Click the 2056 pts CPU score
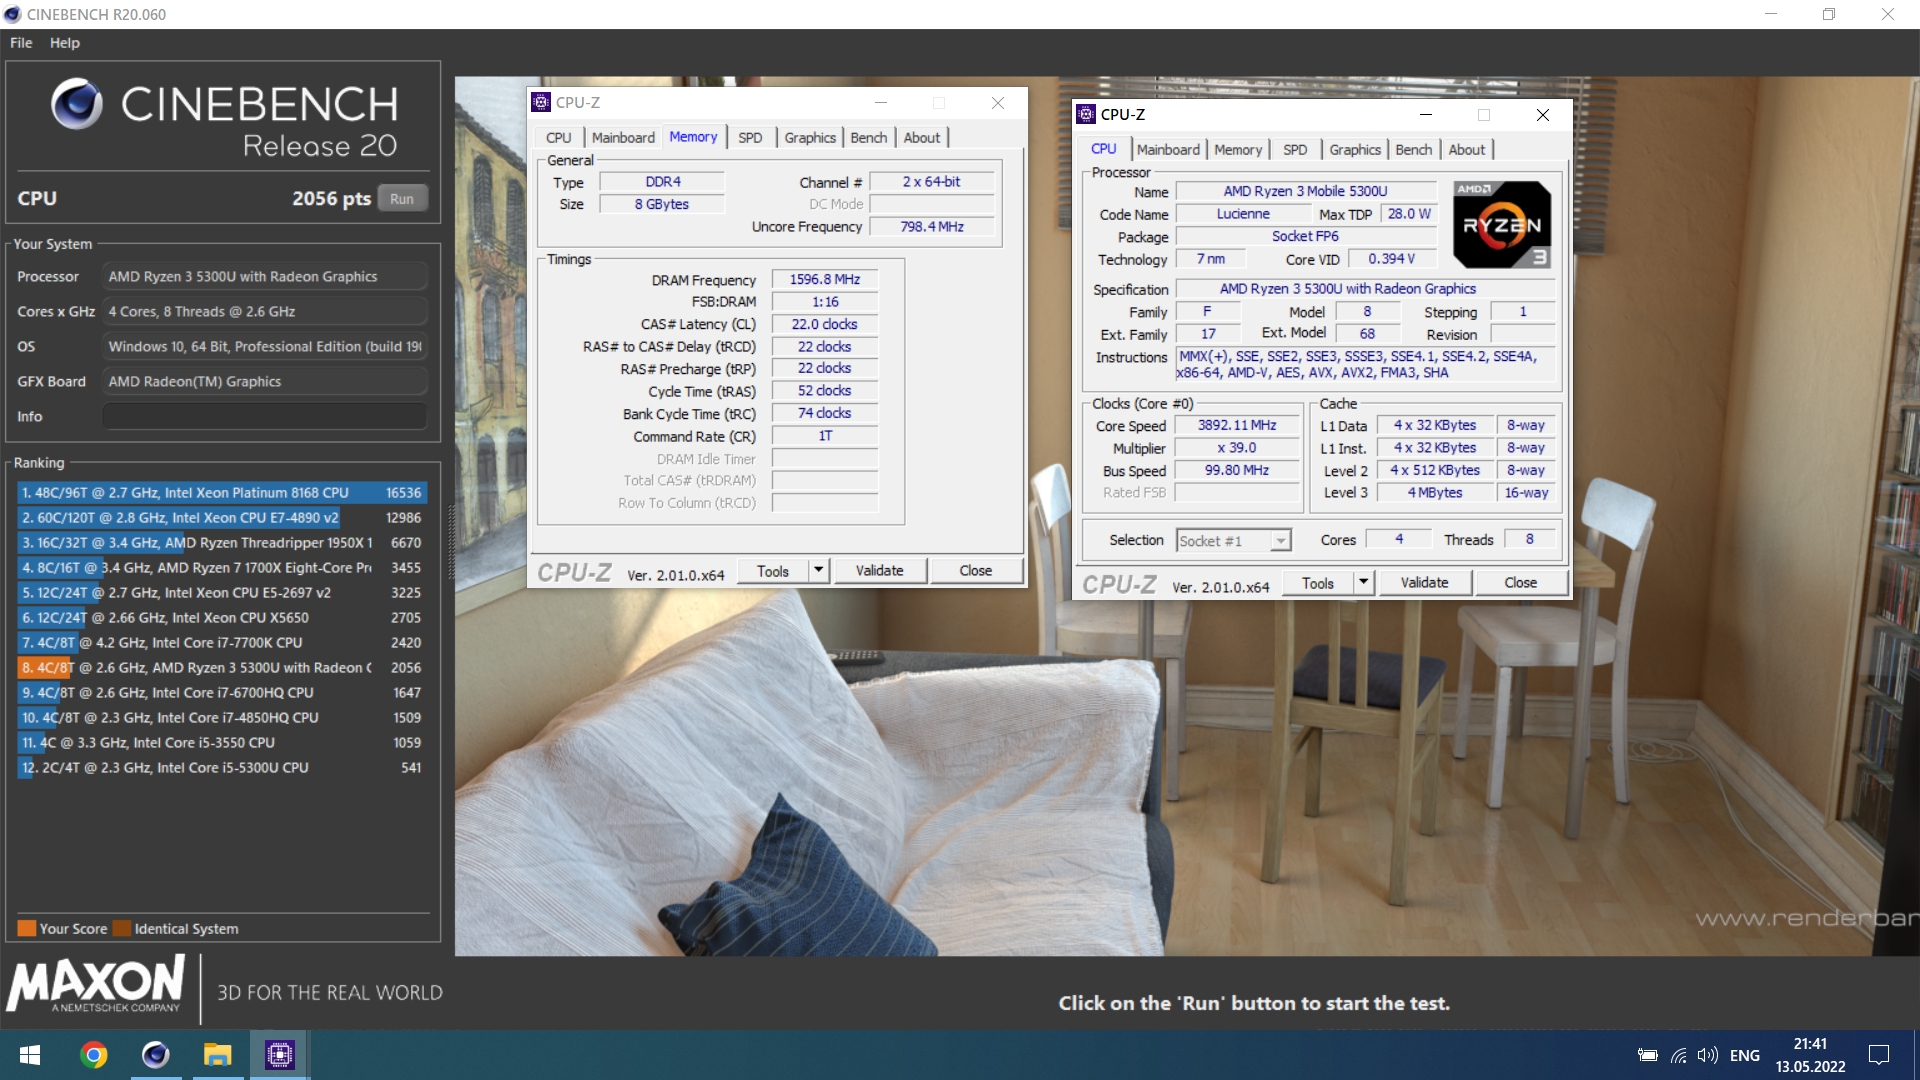Viewport: 1920px width, 1080px height. (331, 199)
